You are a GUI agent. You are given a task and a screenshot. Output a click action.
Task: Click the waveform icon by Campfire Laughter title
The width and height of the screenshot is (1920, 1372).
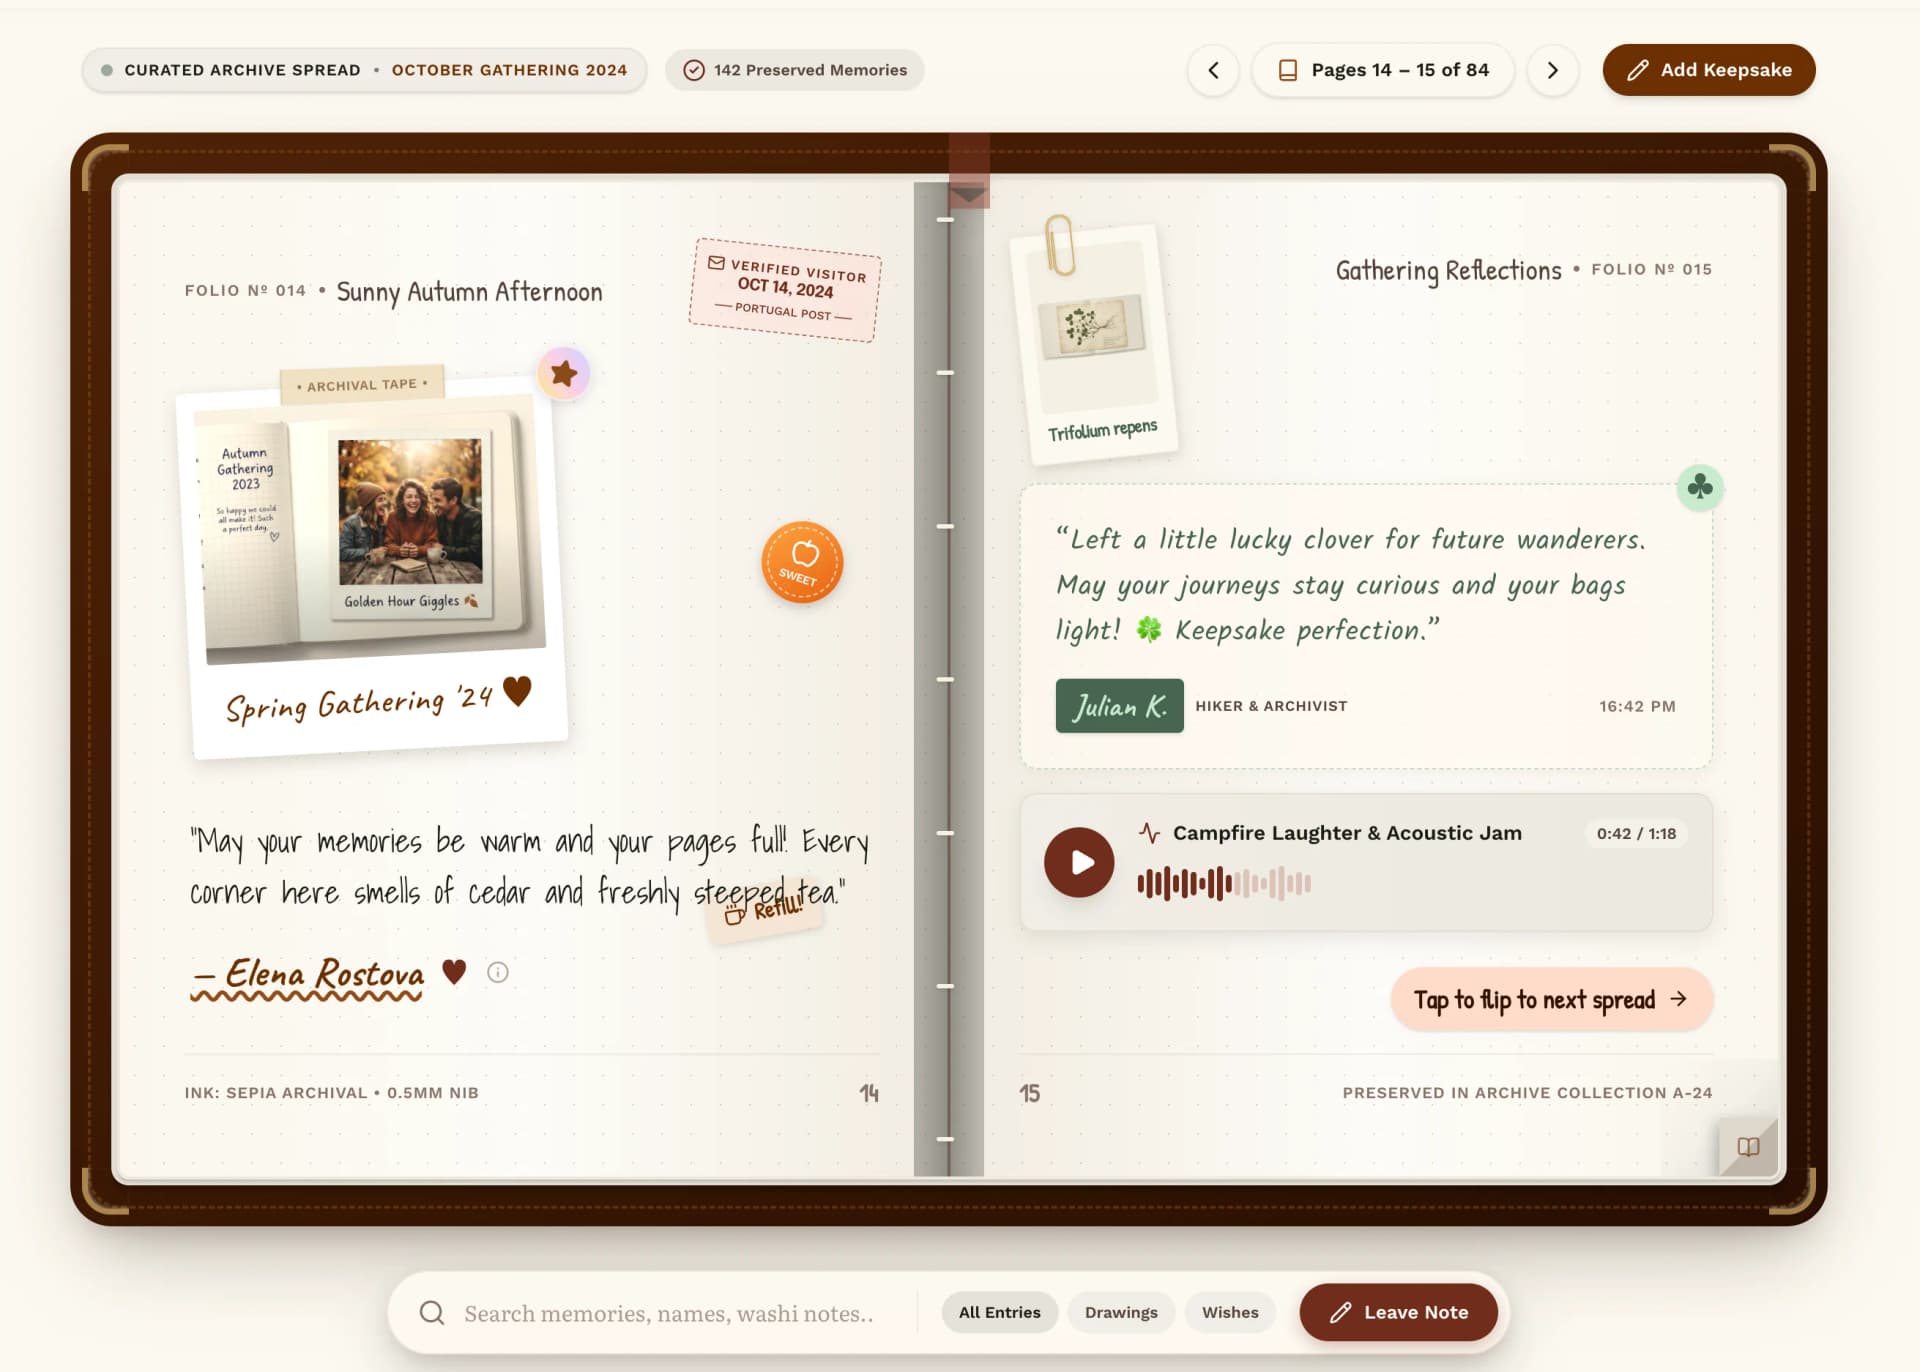[x=1149, y=833]
